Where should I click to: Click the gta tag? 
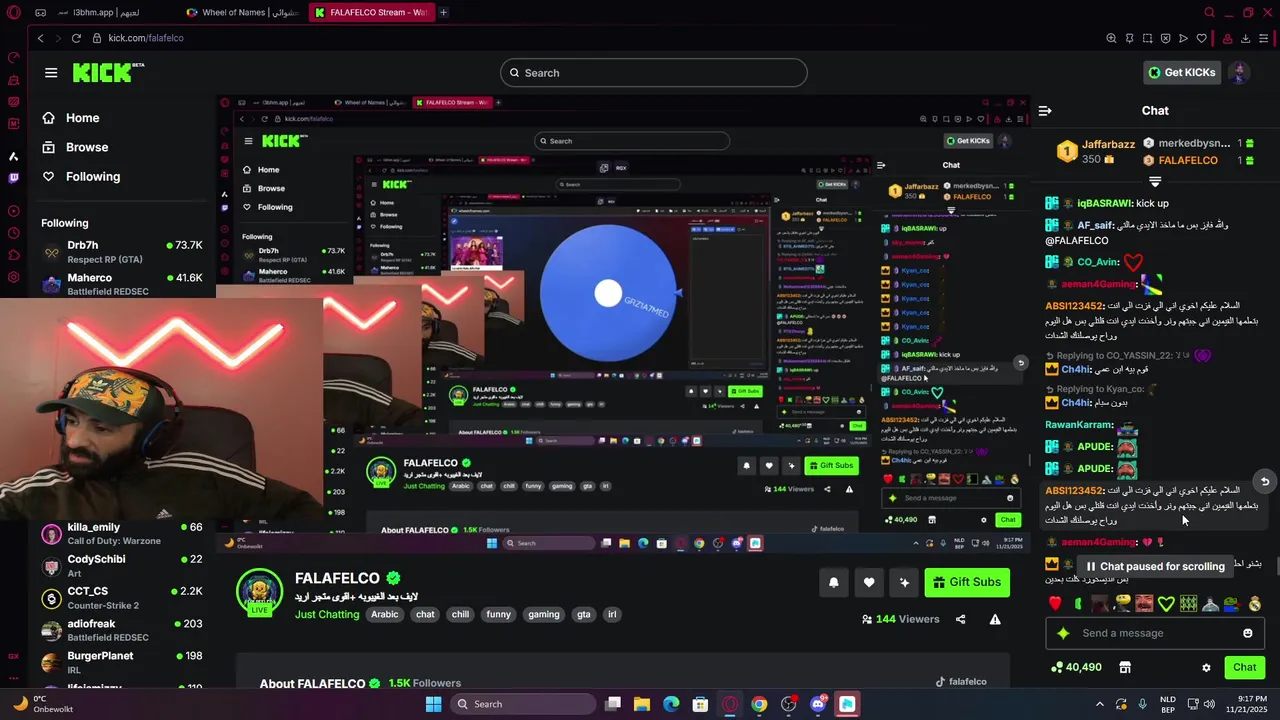click(584, 614)
